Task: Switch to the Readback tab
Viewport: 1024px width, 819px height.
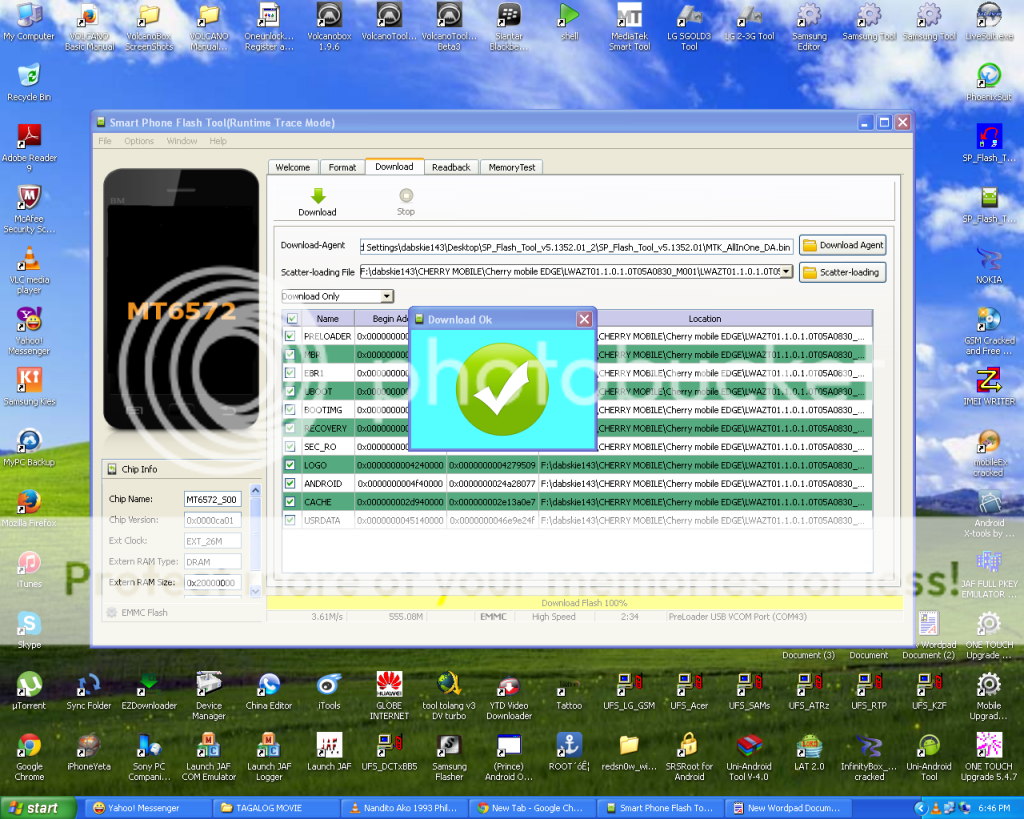Action: pos(450,167)
